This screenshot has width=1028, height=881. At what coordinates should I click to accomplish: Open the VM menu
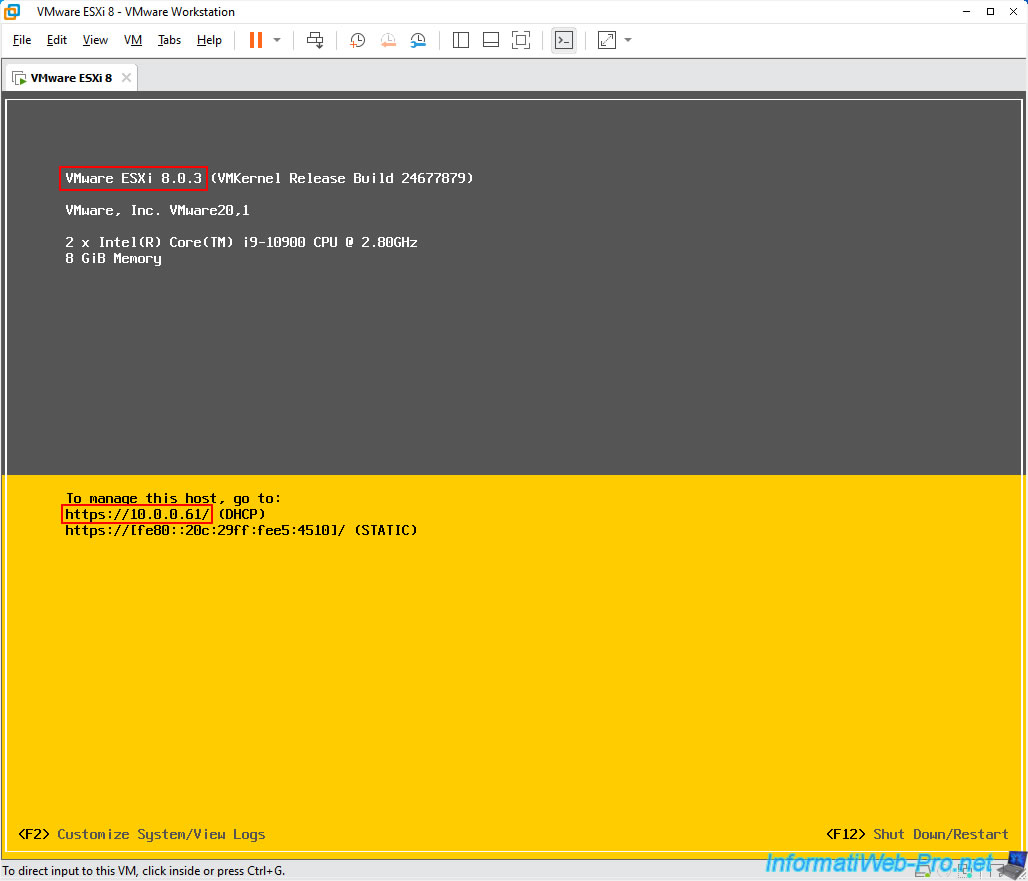coord(133,40)
